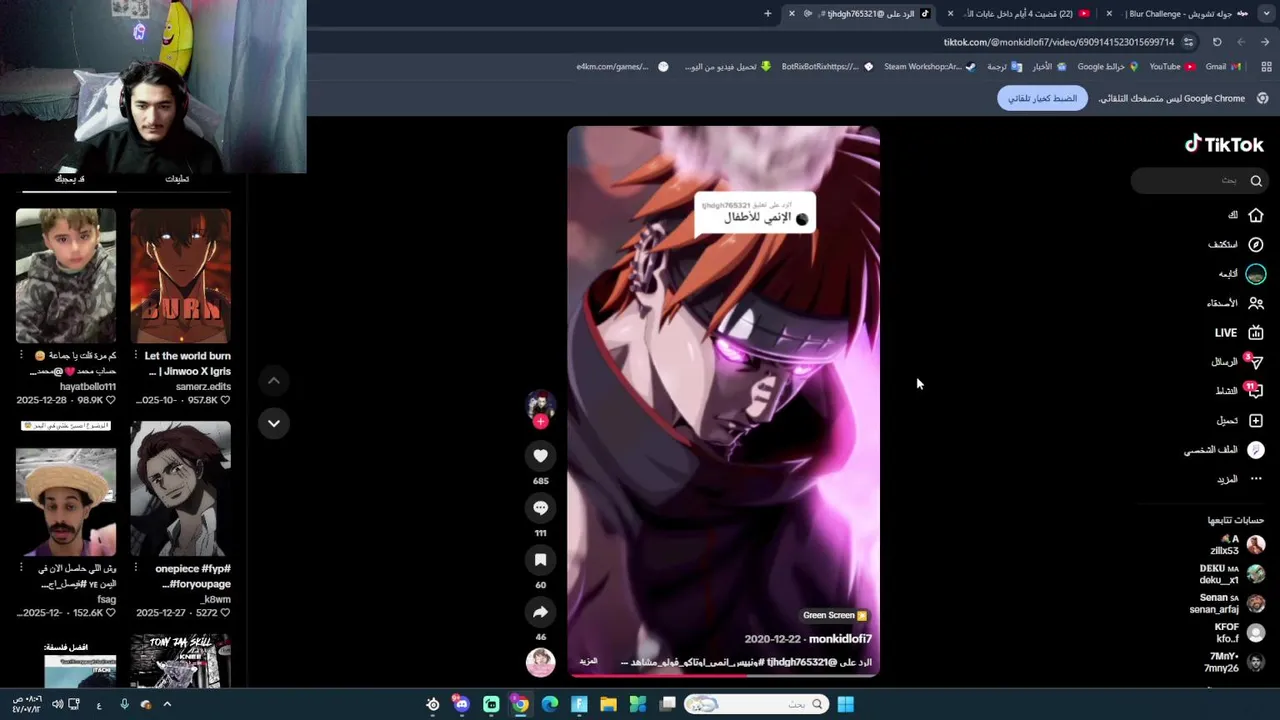
Task: Open Discord from the taskbar
Action: 461,704
